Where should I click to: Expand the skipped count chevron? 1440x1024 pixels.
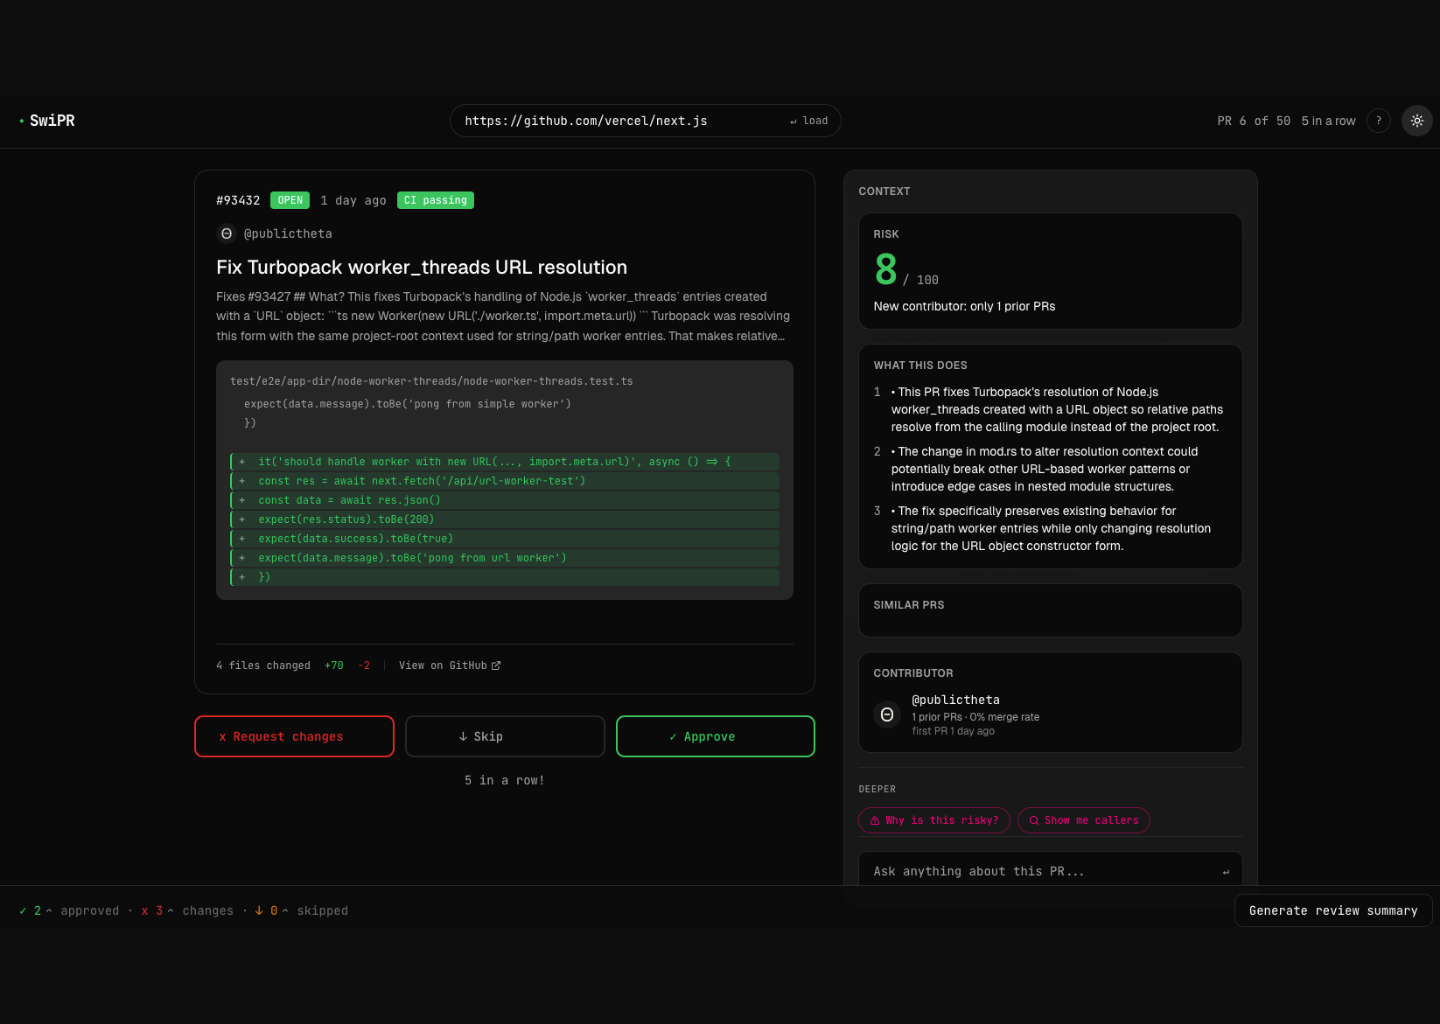click(285, 911)
